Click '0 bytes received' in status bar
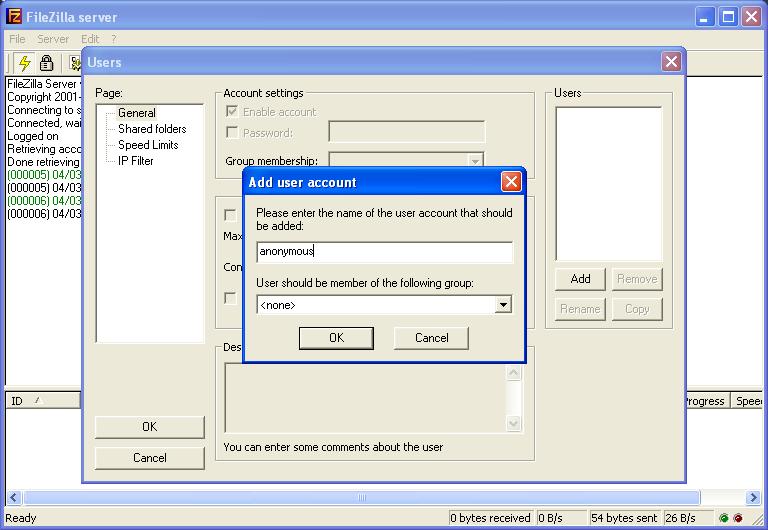This screenshot has height=530, width=768. coord(490,518)
